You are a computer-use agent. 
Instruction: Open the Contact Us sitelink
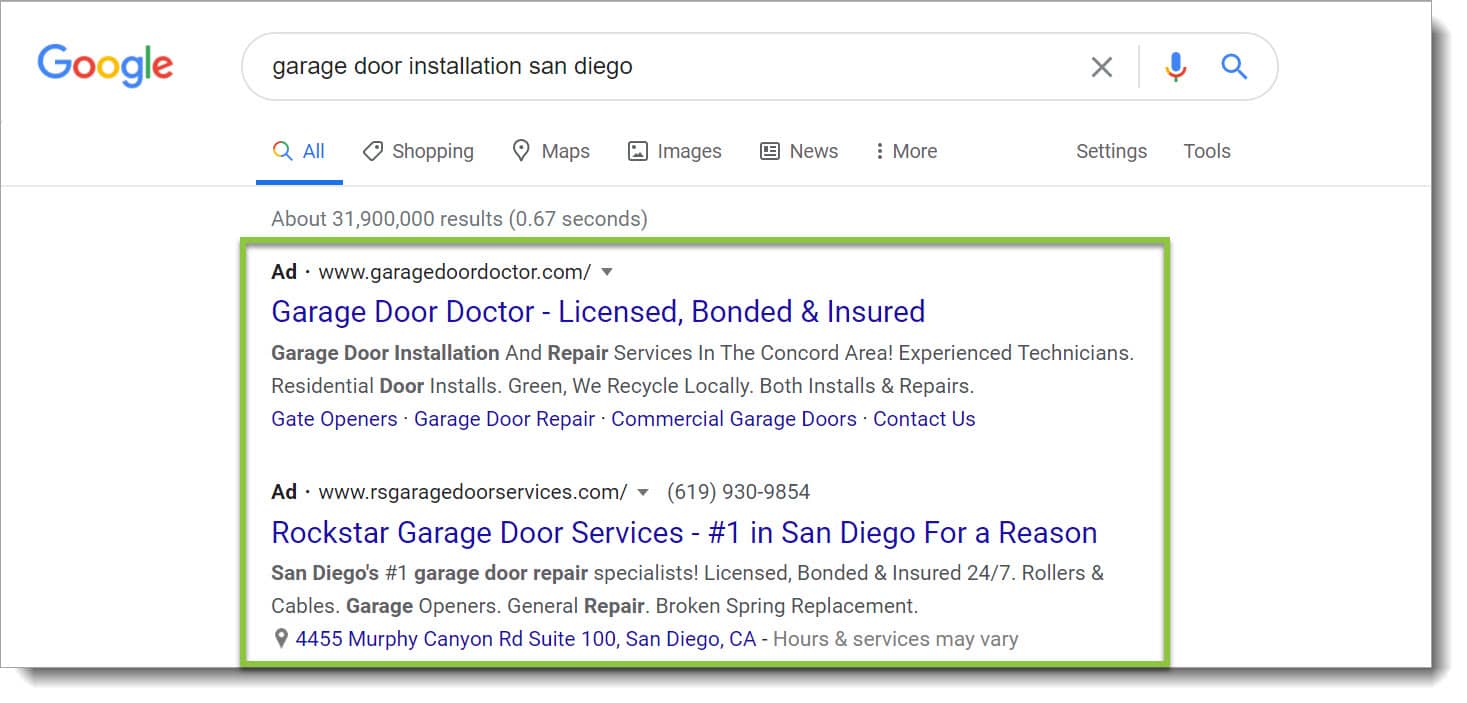(x=924, y=419)
